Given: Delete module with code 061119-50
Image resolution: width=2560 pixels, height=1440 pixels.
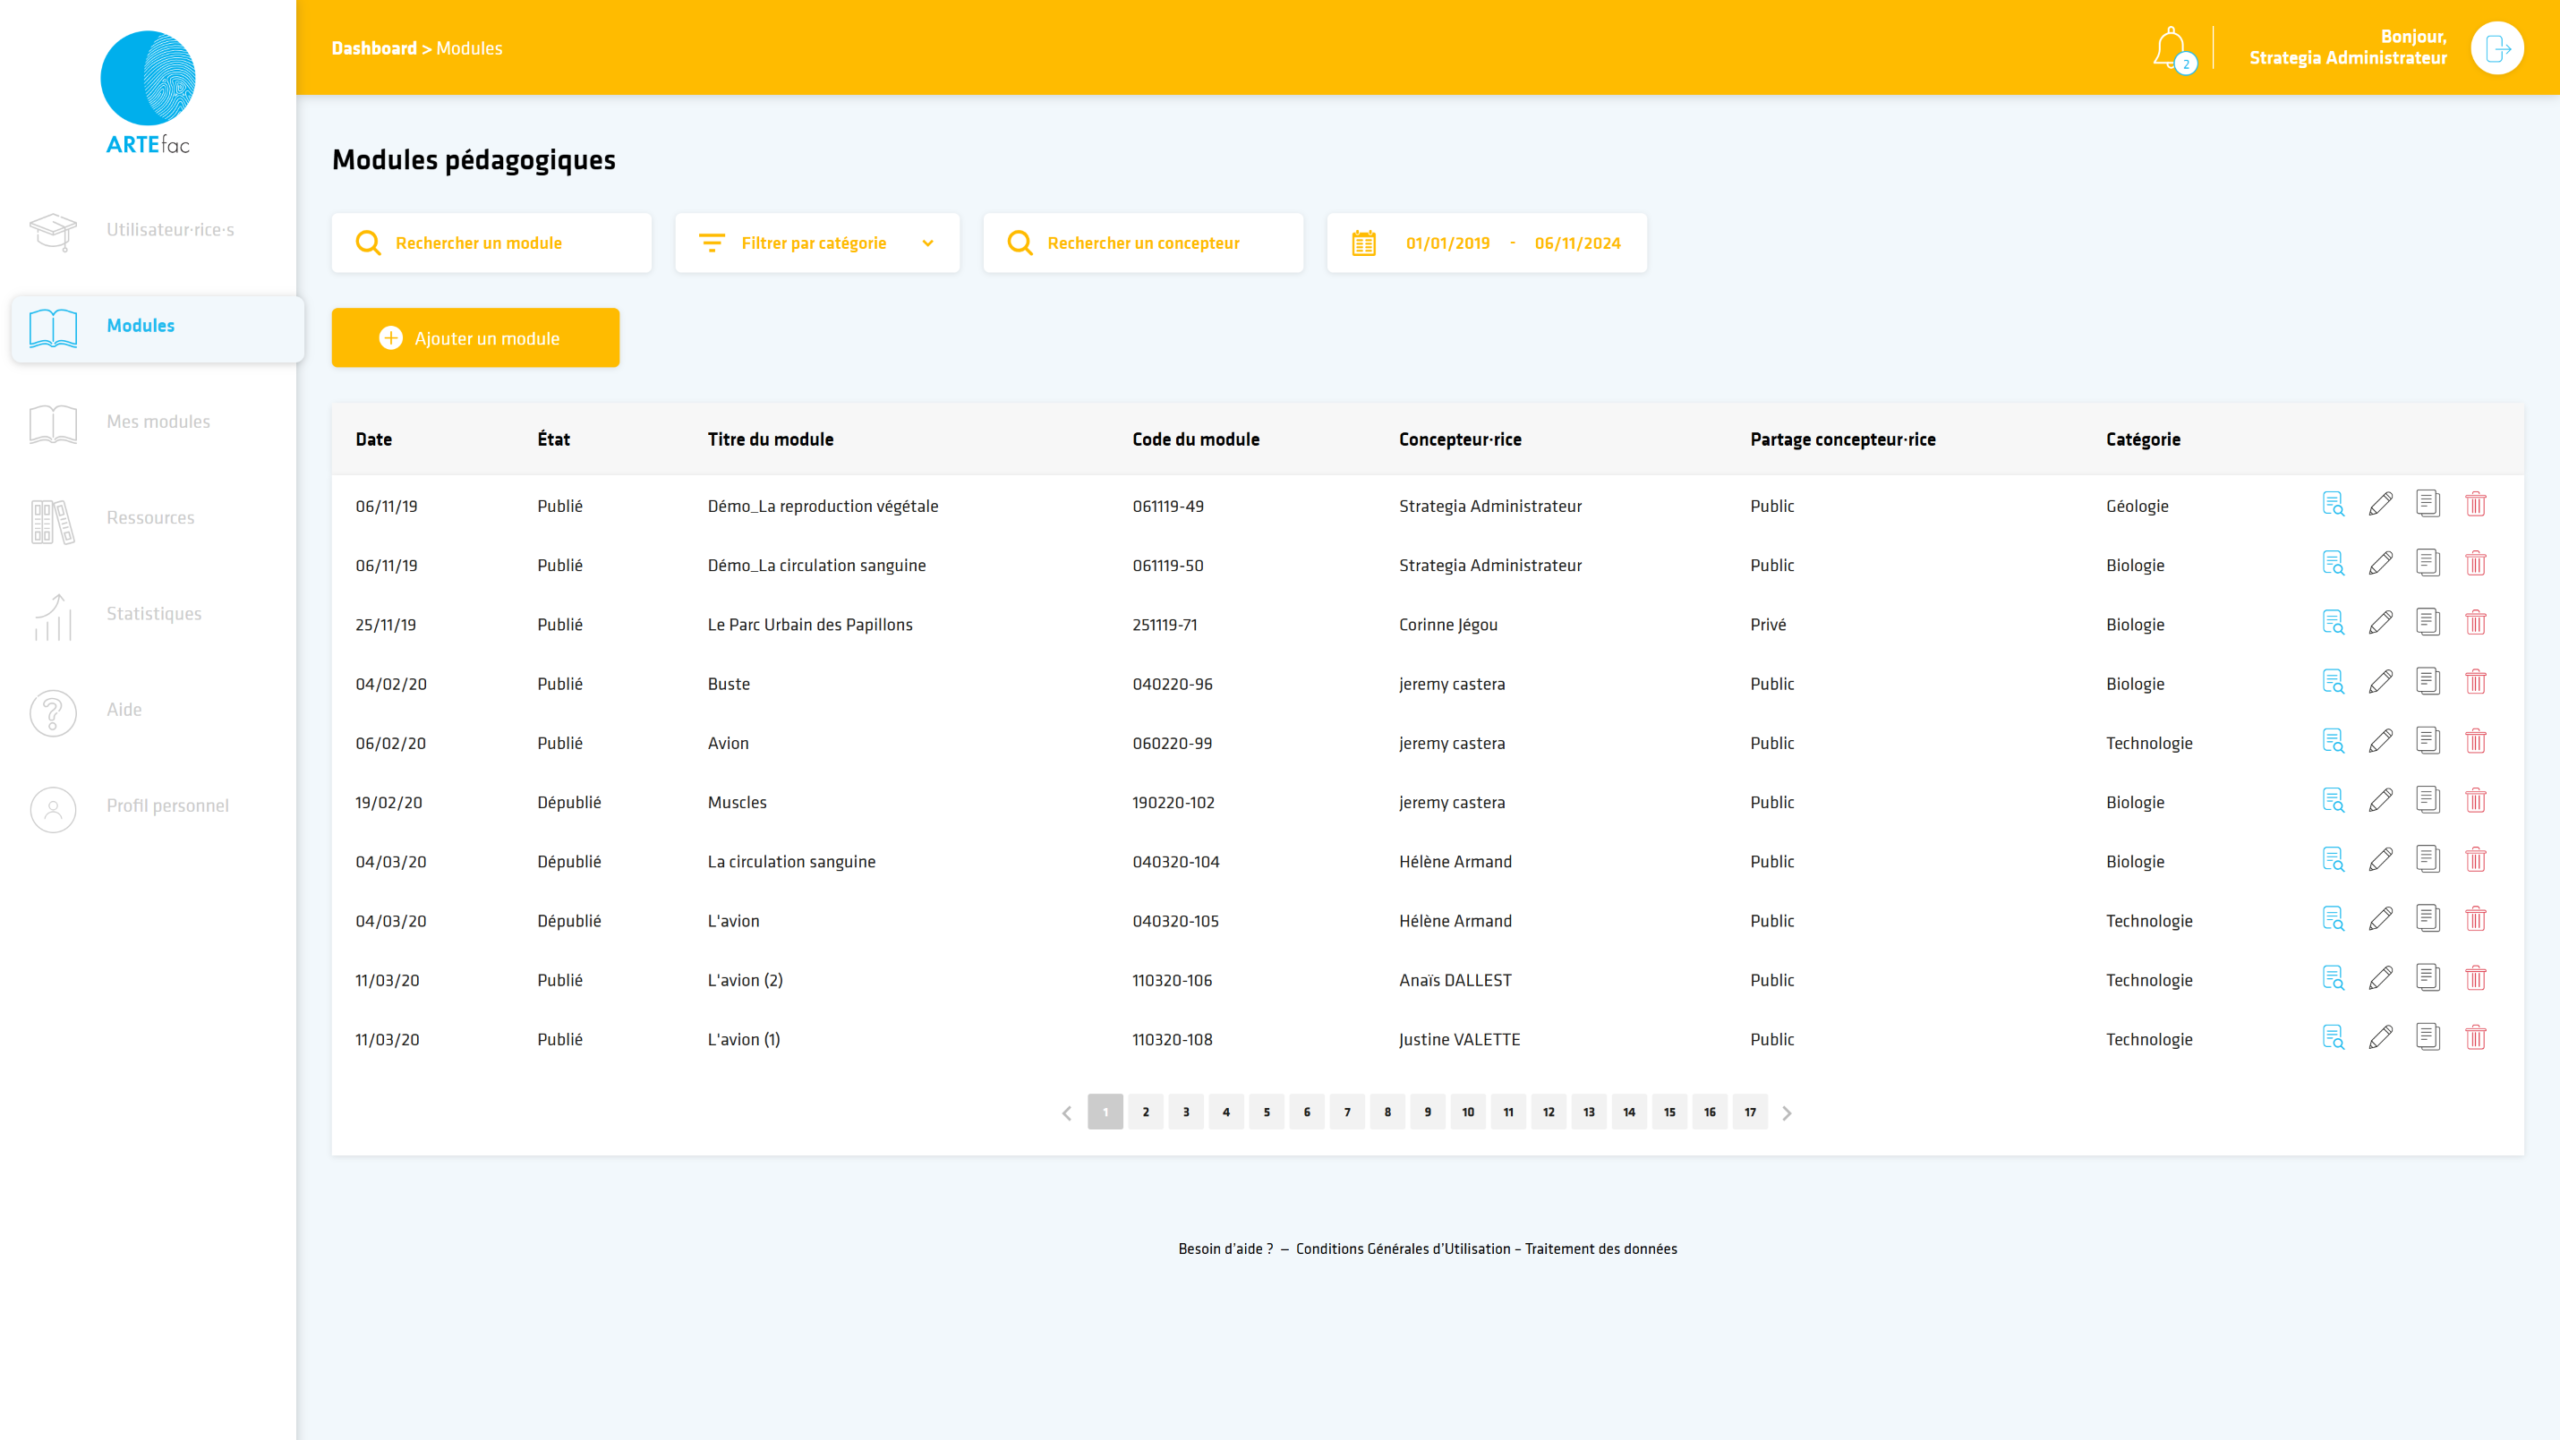Looking at the screenshot, I should tap(2476, 564).
